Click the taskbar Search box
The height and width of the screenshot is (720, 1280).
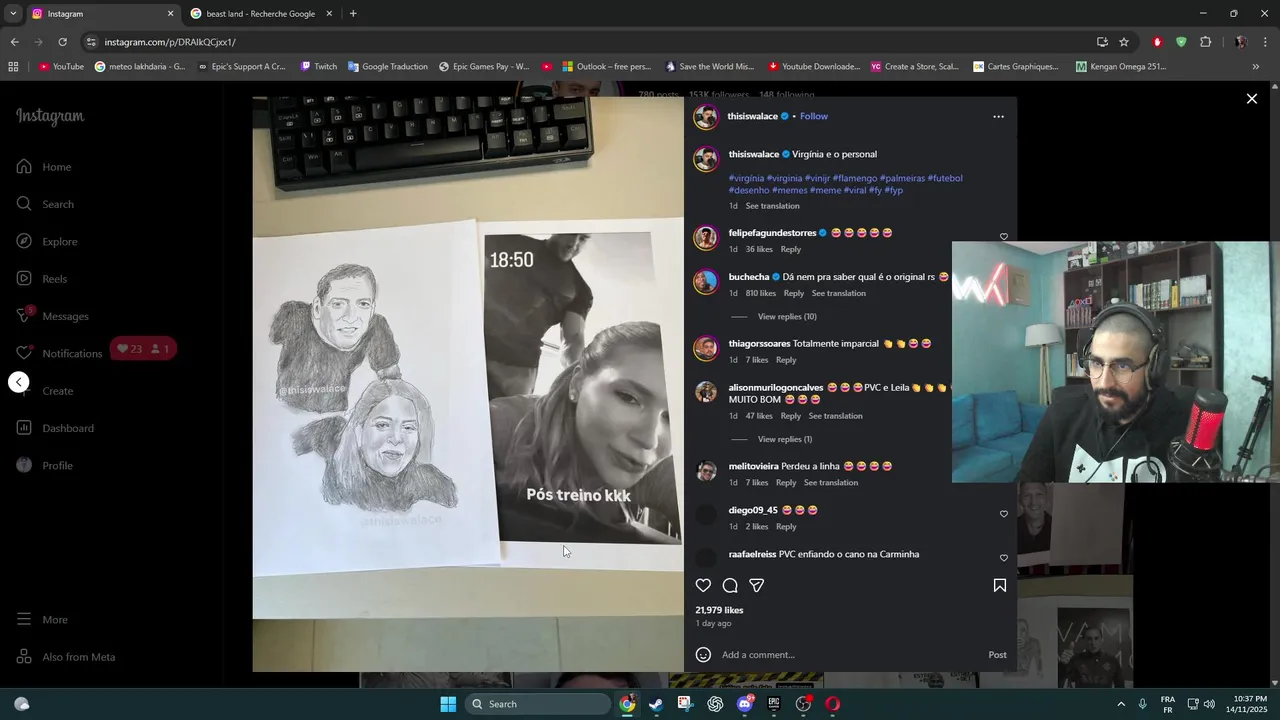click(x=538, y=704)
